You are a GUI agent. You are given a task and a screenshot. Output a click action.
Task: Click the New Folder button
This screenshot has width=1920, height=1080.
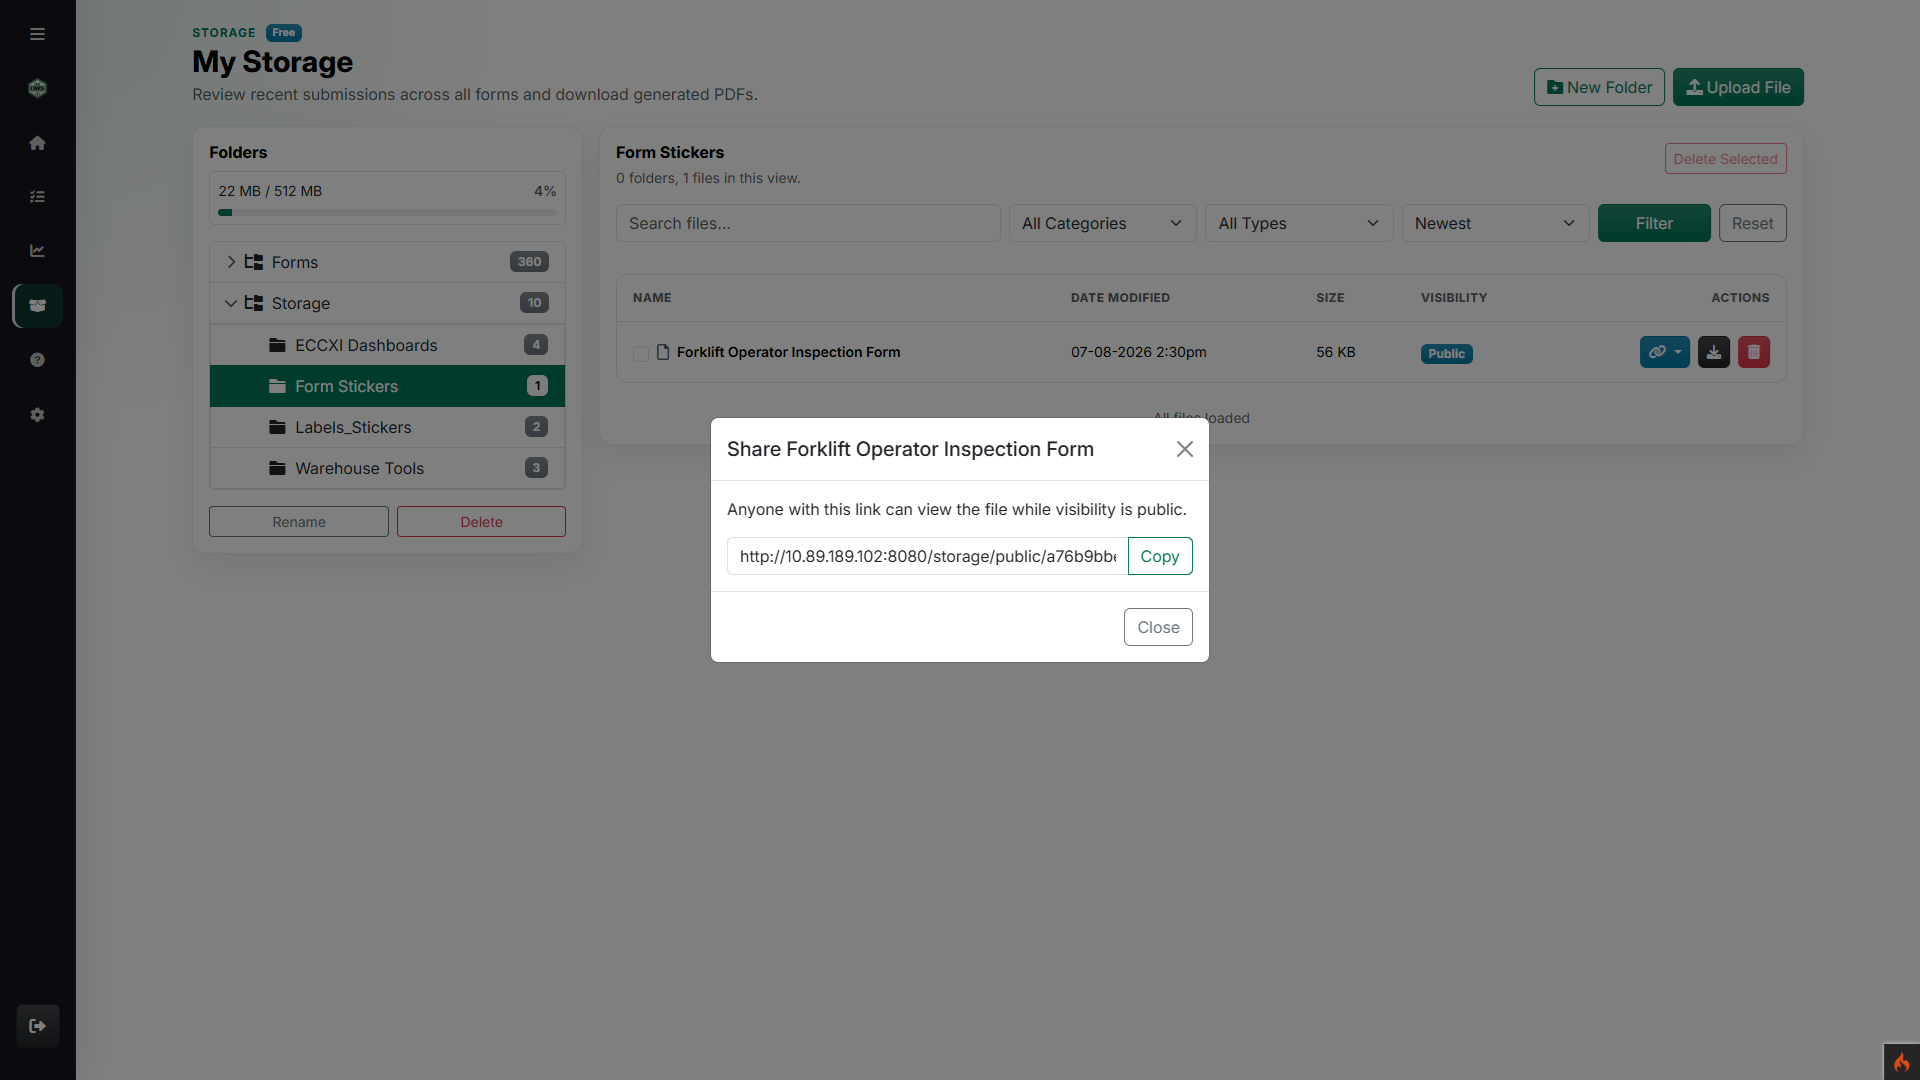coord(1599,87)
